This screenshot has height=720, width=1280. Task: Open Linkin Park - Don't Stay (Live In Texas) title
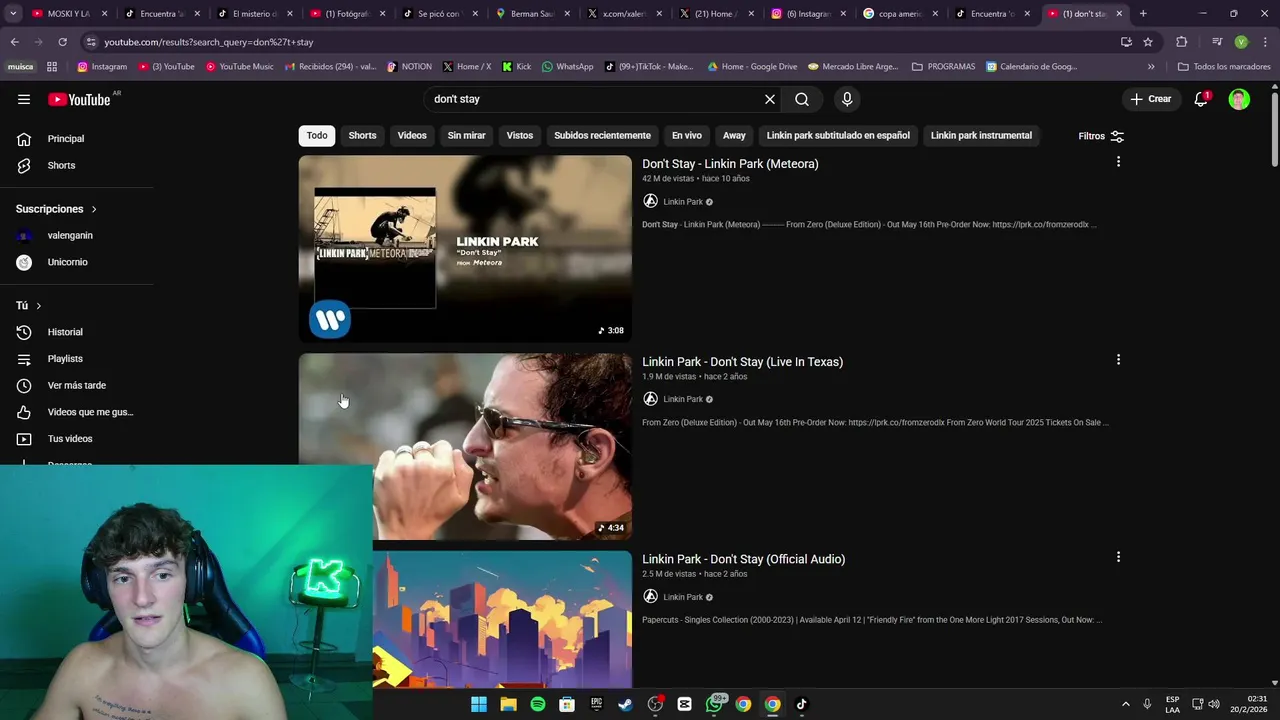(x=742, y=362)
